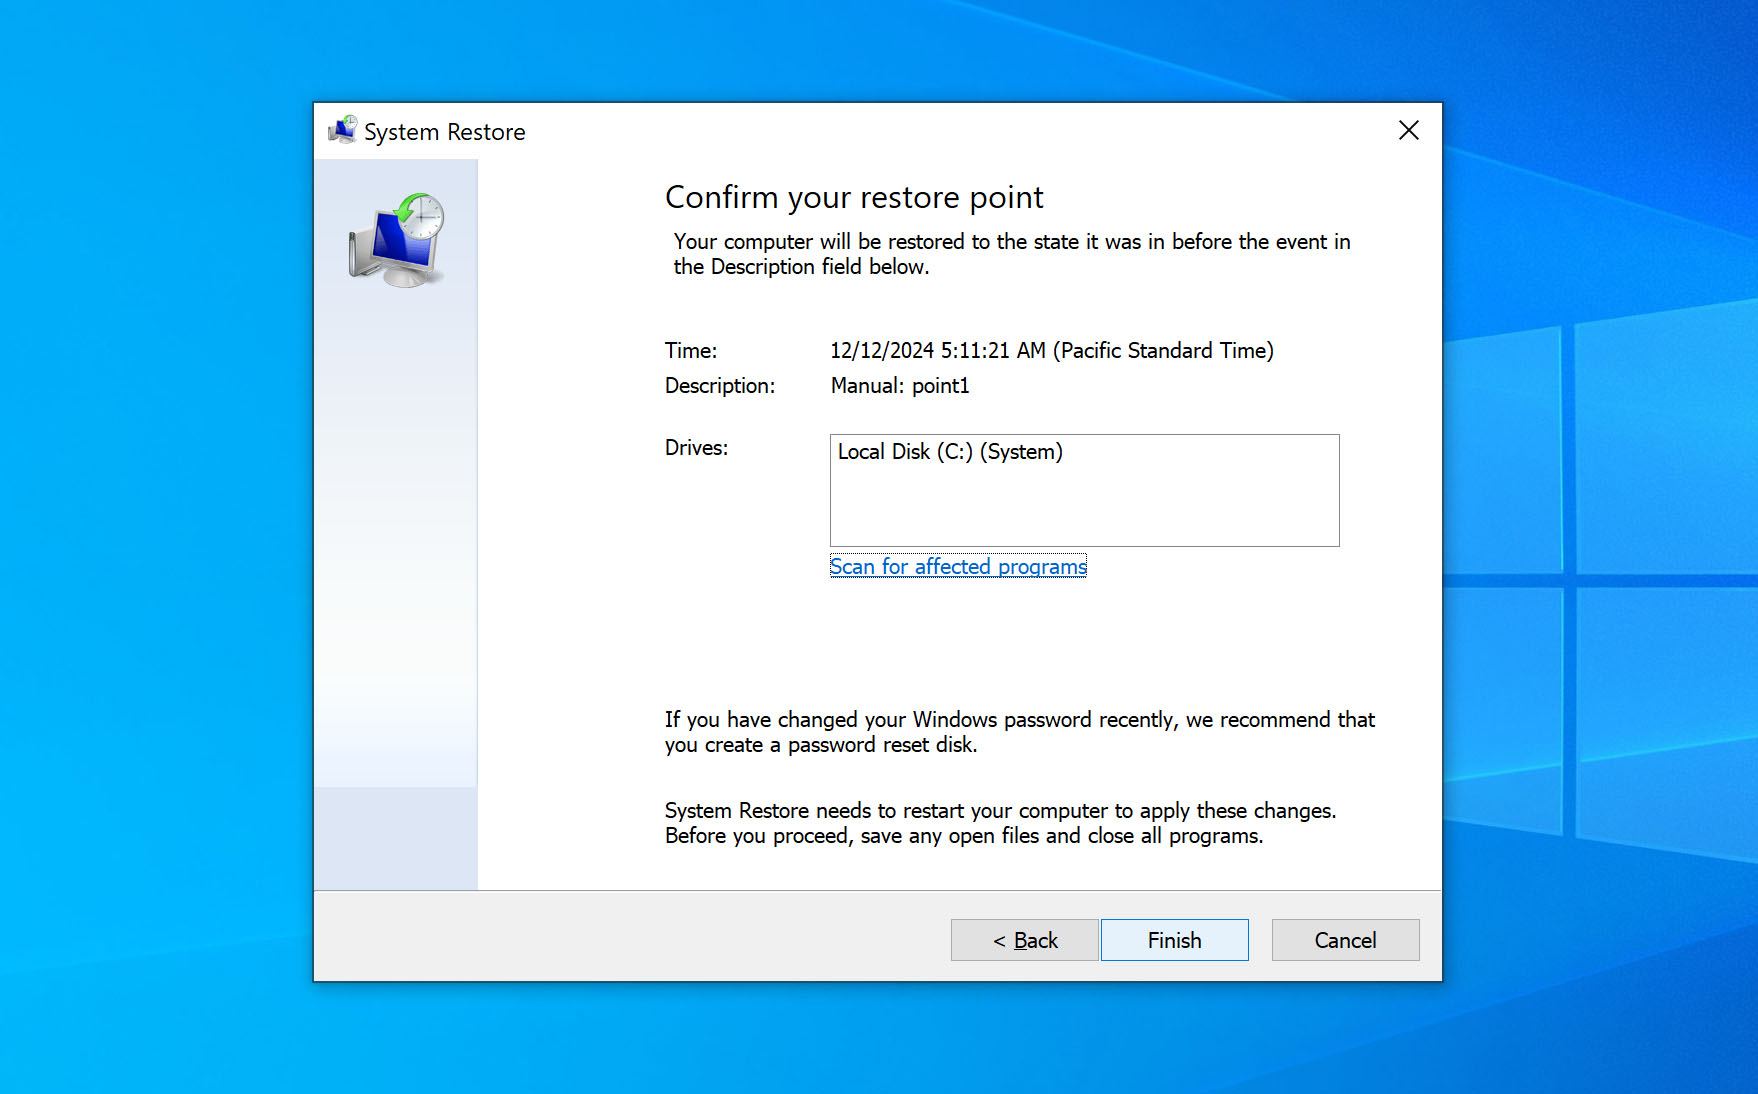This screenshot has width=1758, height=1094.
Task: Click the restart computer notice text
Action: pos(1000,823)
